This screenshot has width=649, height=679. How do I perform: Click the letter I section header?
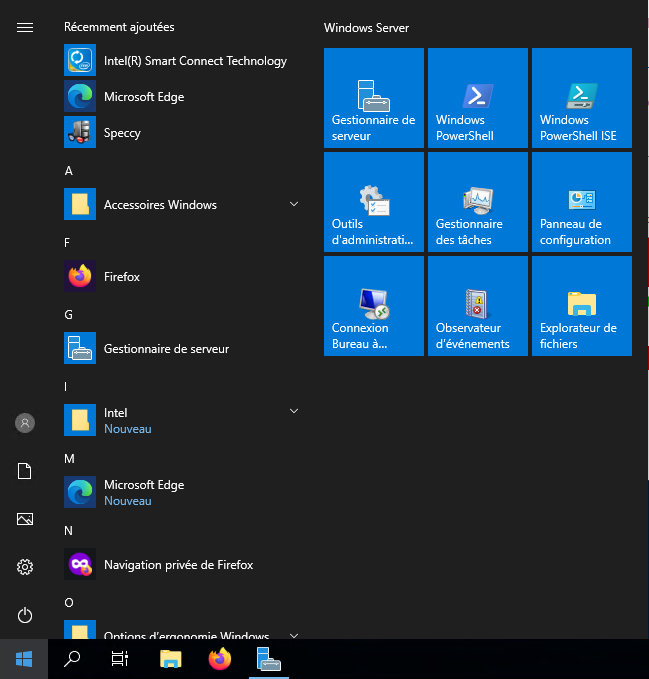point(65,387)
